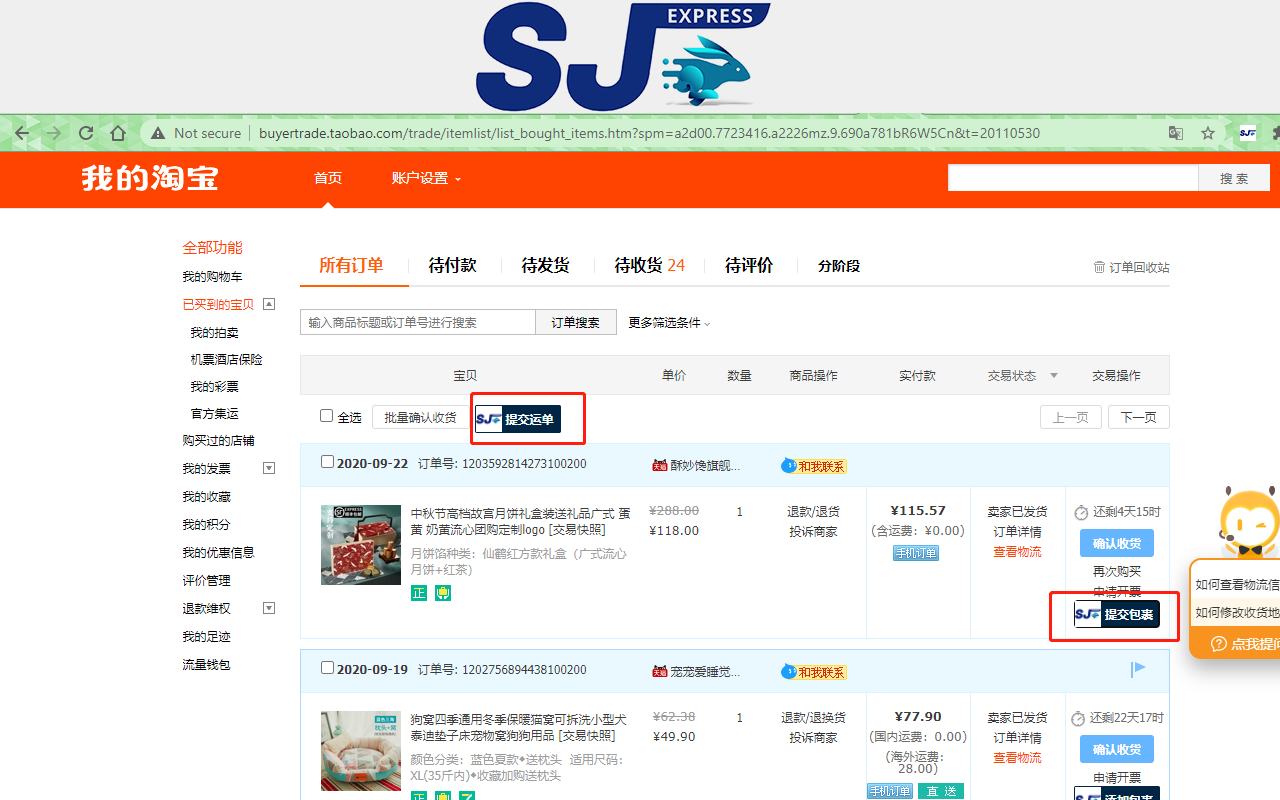Click Tmall icon beside shop 酥妙馋旗舰
Screen dimensions: 1280x800
pos(660,465)
